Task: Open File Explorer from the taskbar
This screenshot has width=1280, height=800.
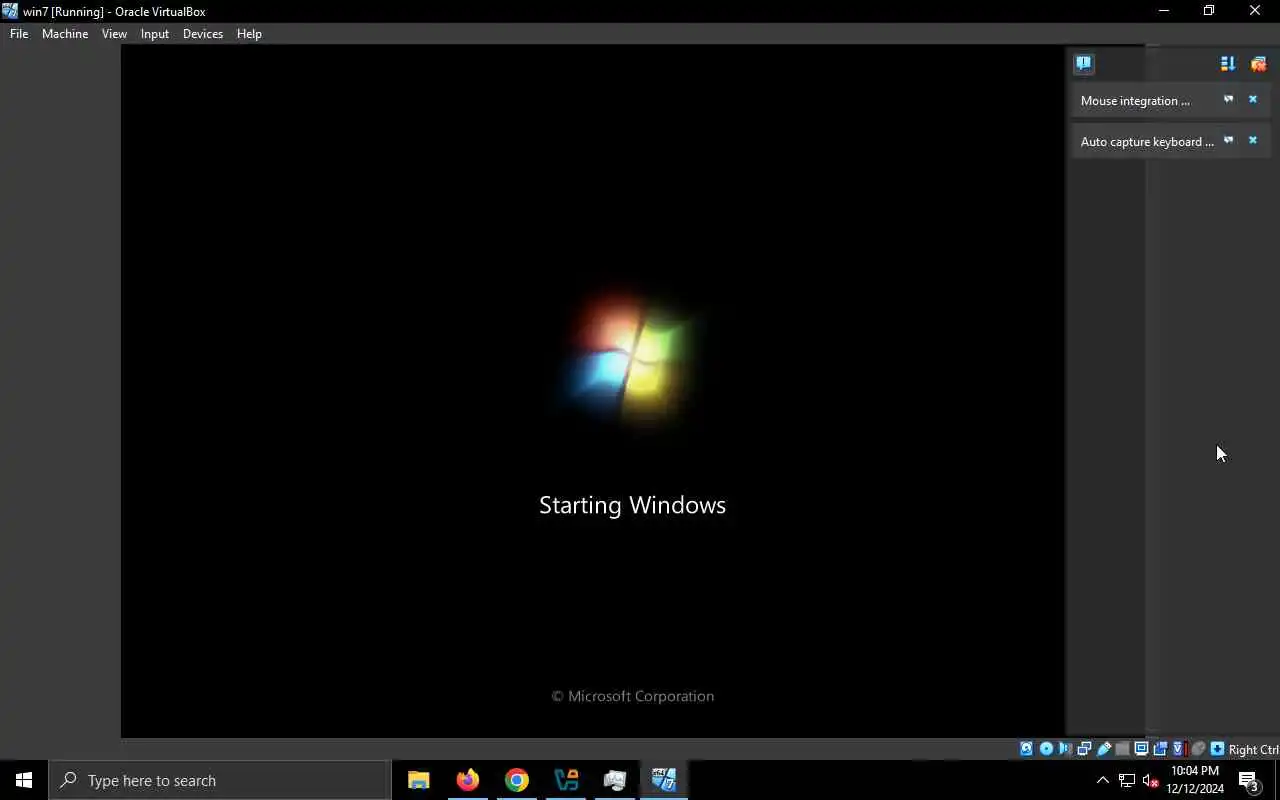Action: [418, 780]
